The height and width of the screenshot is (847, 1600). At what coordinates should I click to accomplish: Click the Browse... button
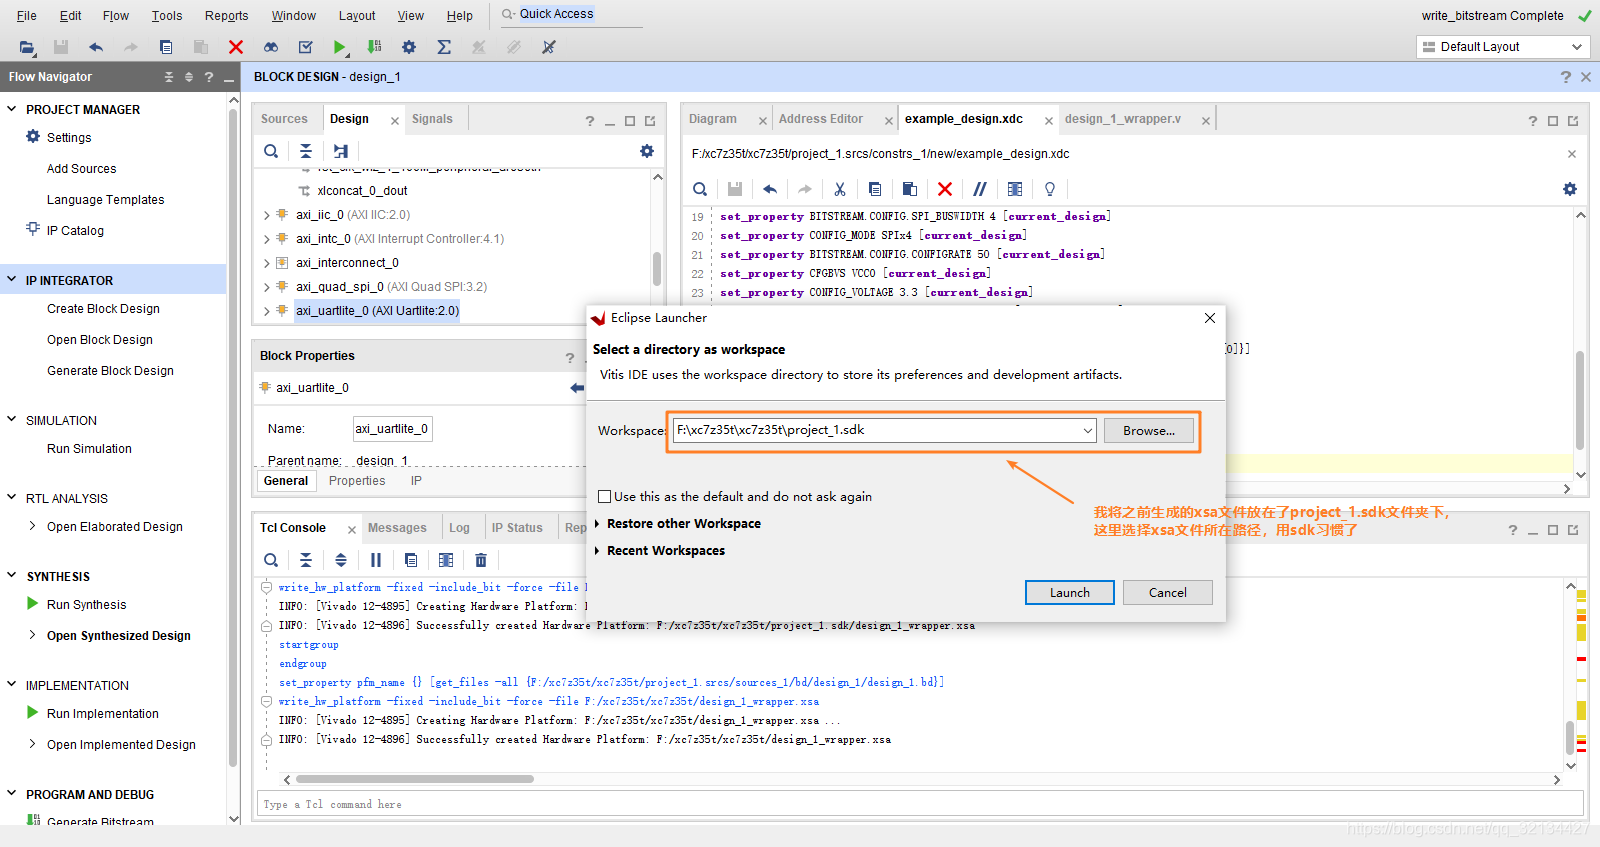point(1149,431)
